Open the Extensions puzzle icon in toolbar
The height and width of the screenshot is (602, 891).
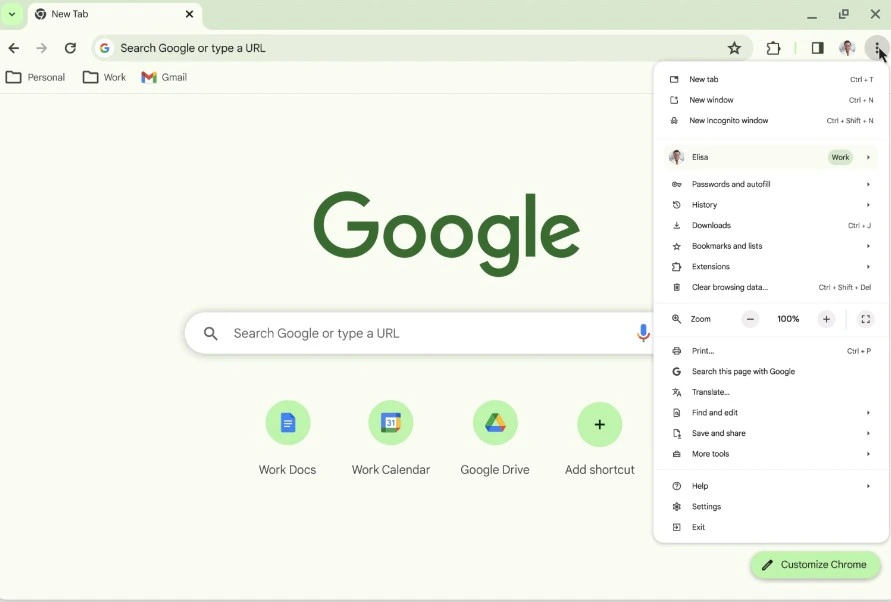[773, 48]
